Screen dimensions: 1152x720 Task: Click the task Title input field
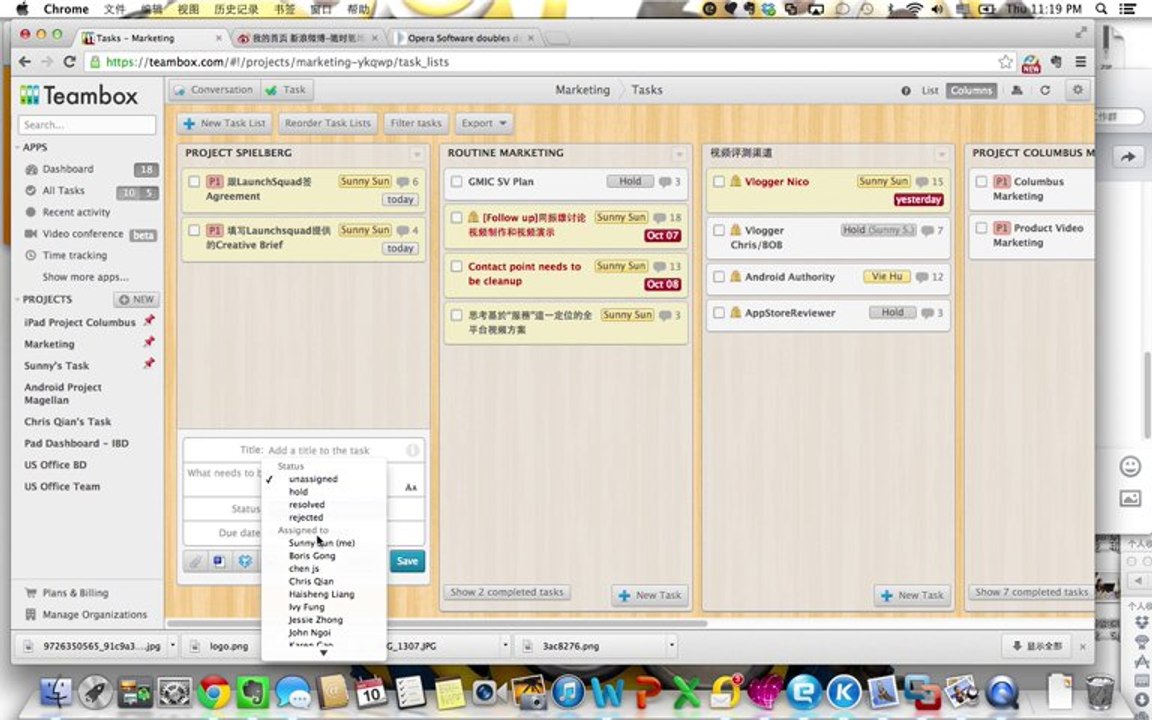335,450
